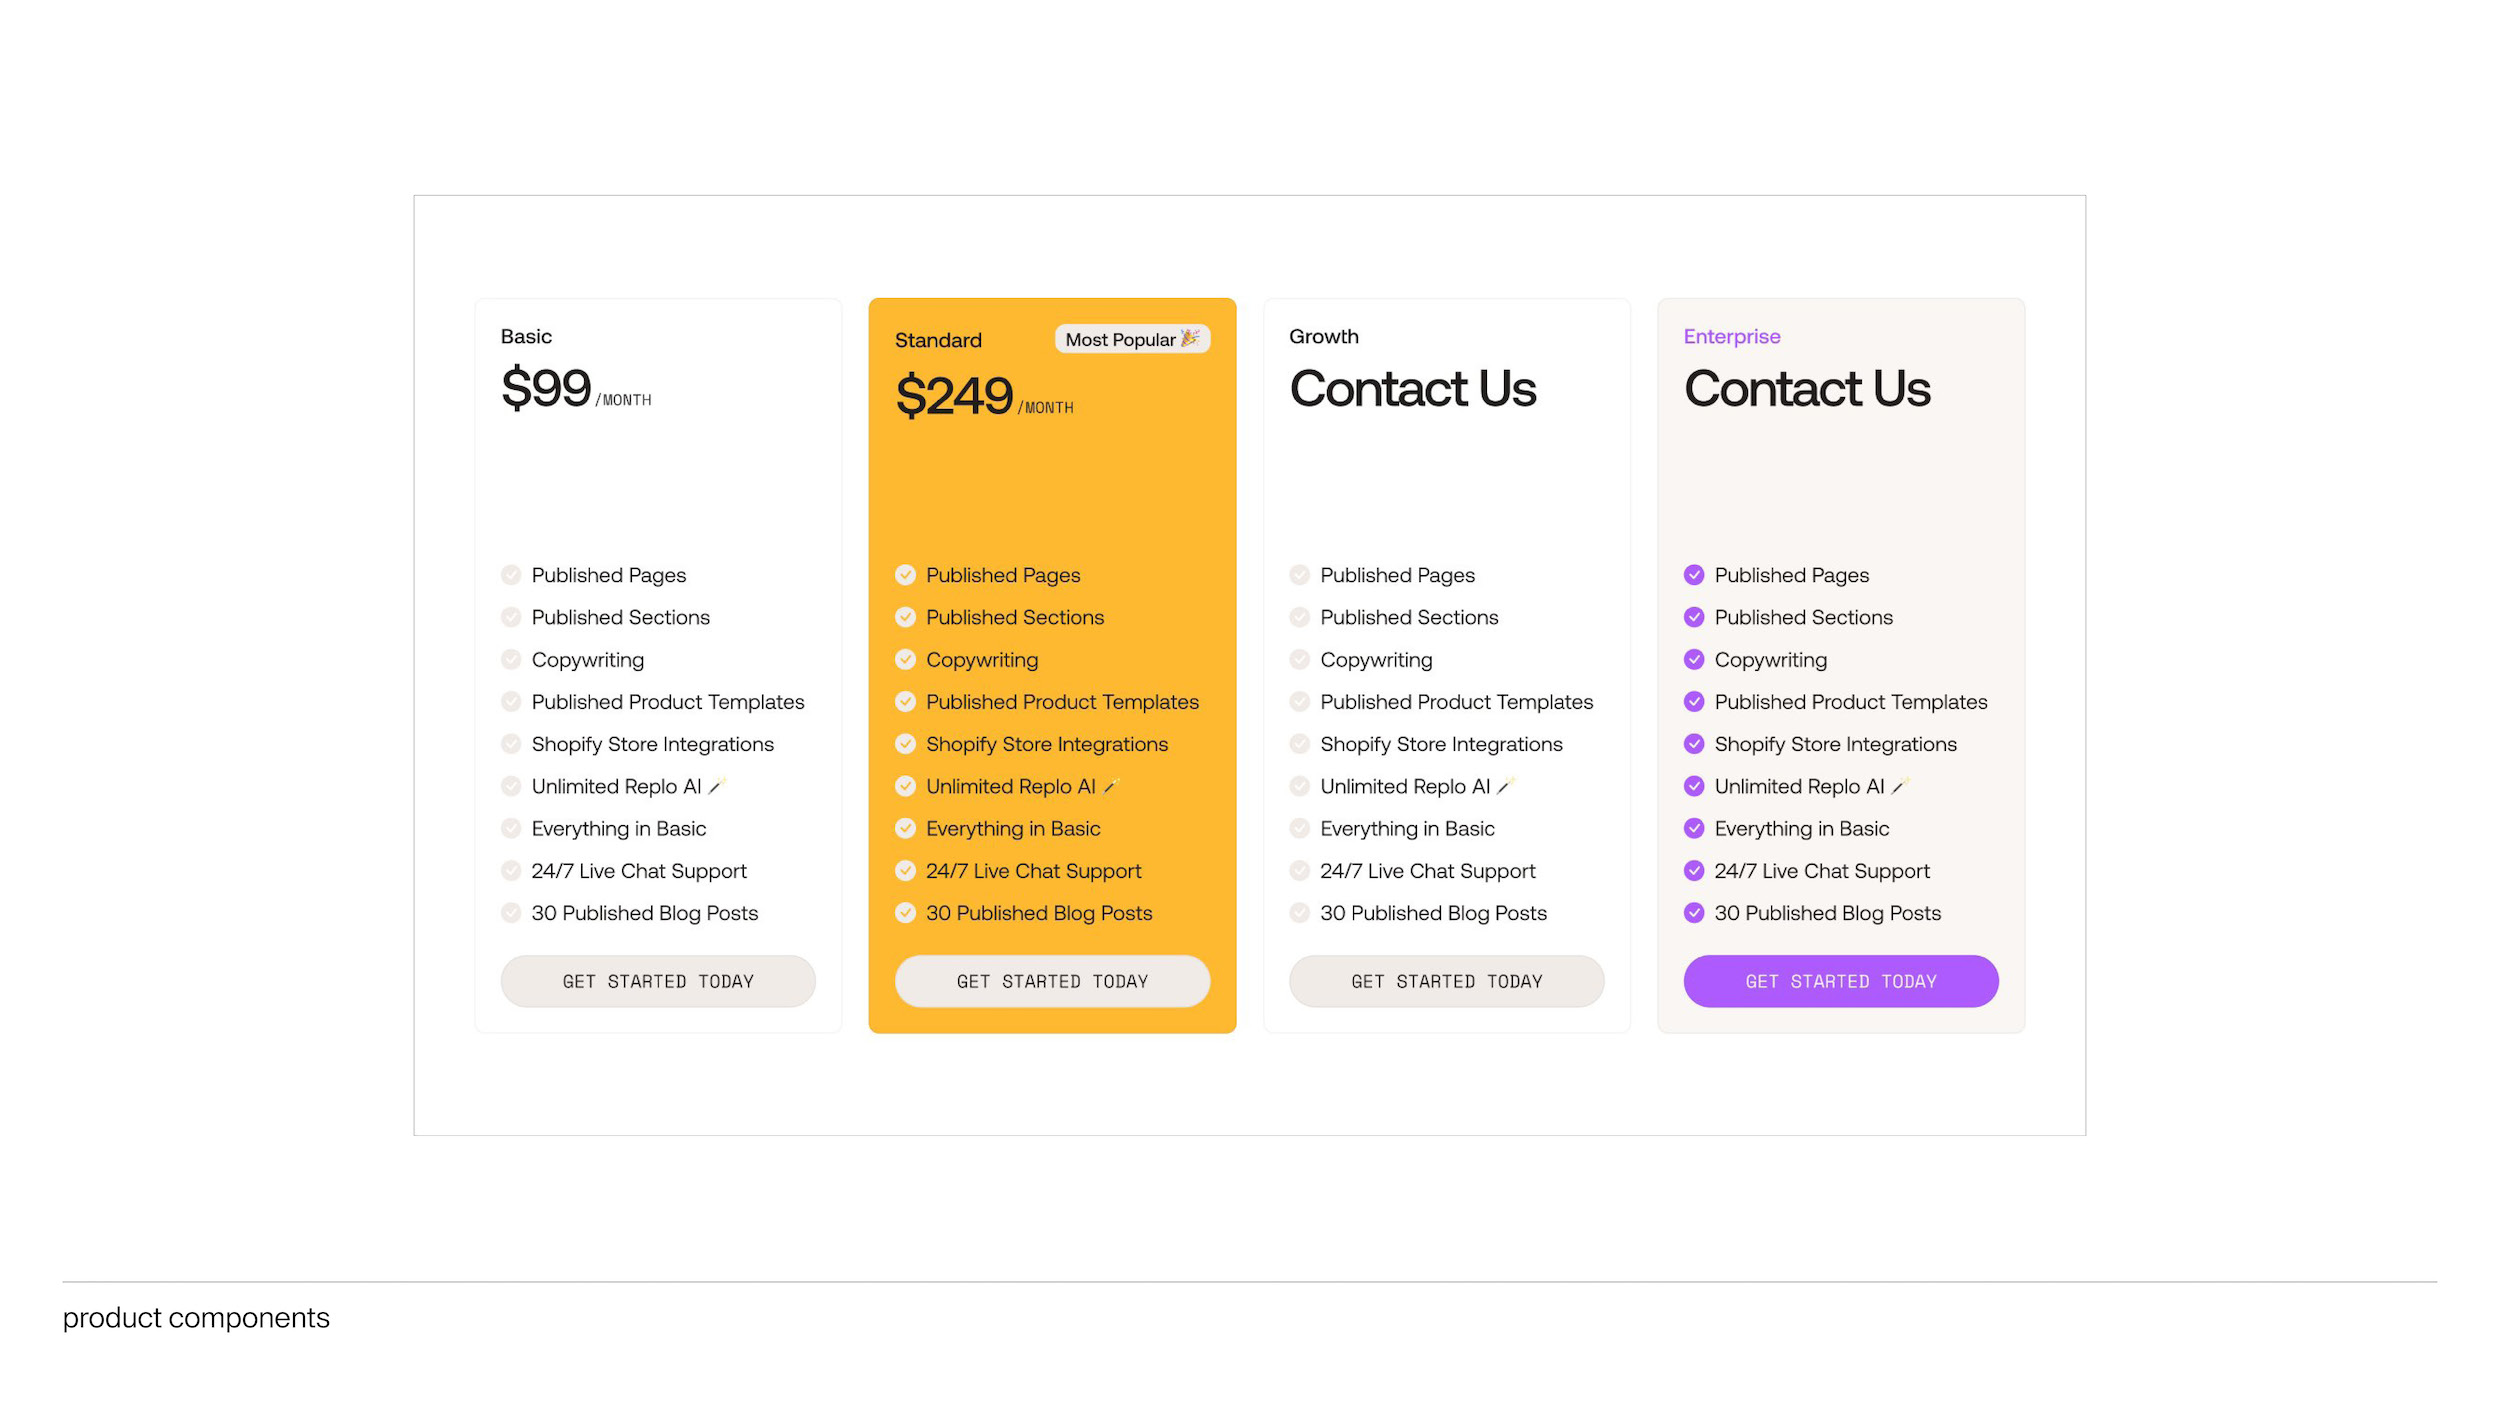Click /MONTH label next to $99
The width and height of the screenshot is (2500, 1406).
point(623,400)
